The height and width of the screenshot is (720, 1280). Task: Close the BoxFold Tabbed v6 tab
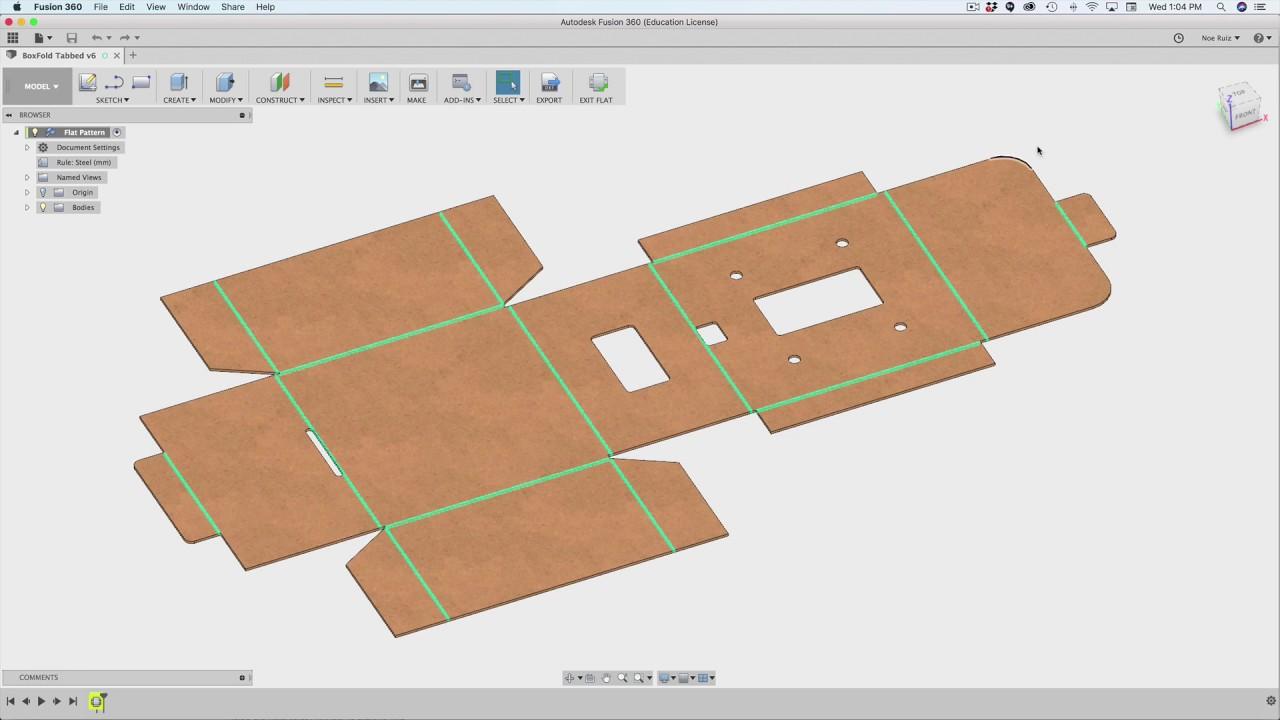116,56
